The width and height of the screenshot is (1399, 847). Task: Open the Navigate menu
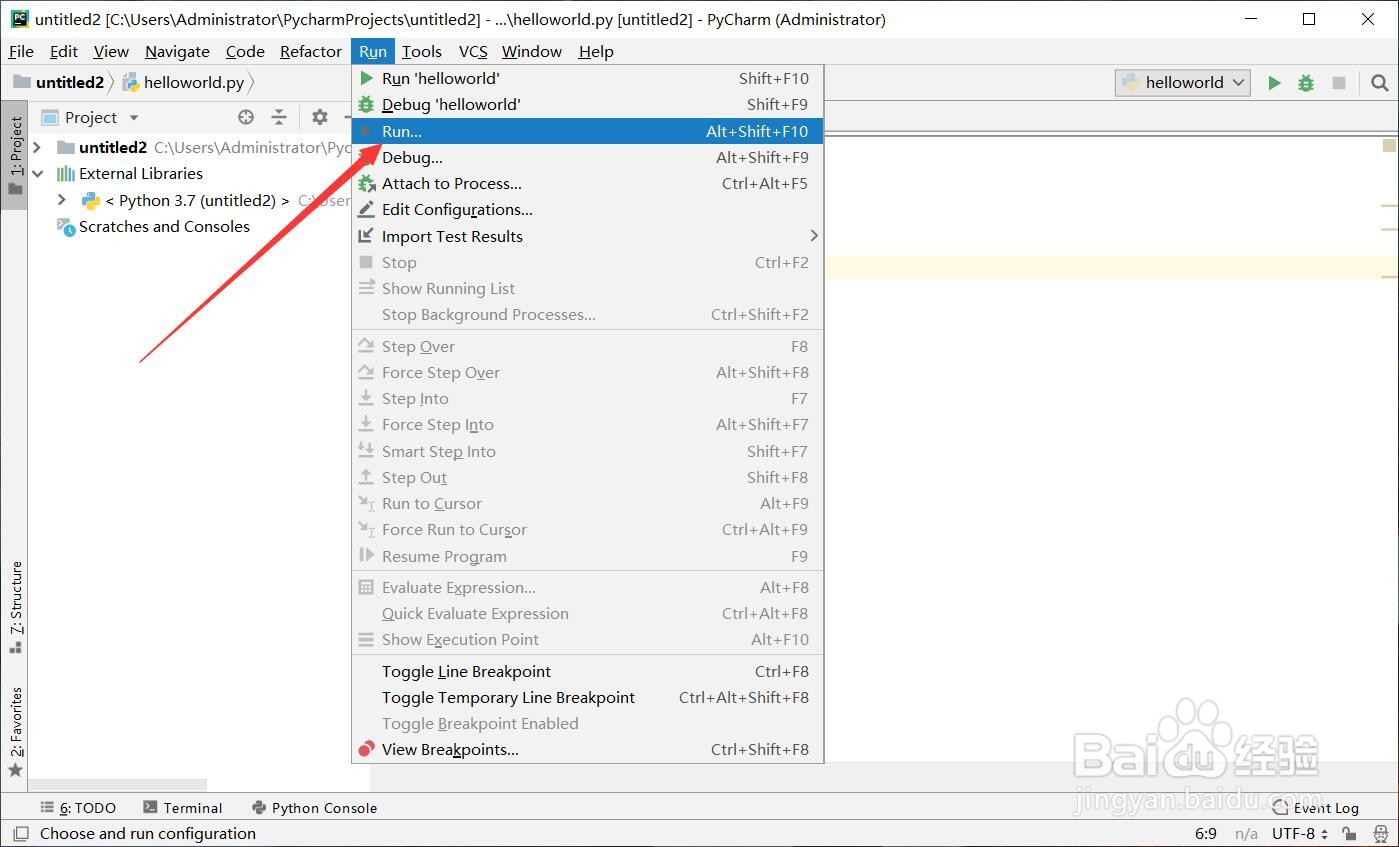(x=177, y=51)
